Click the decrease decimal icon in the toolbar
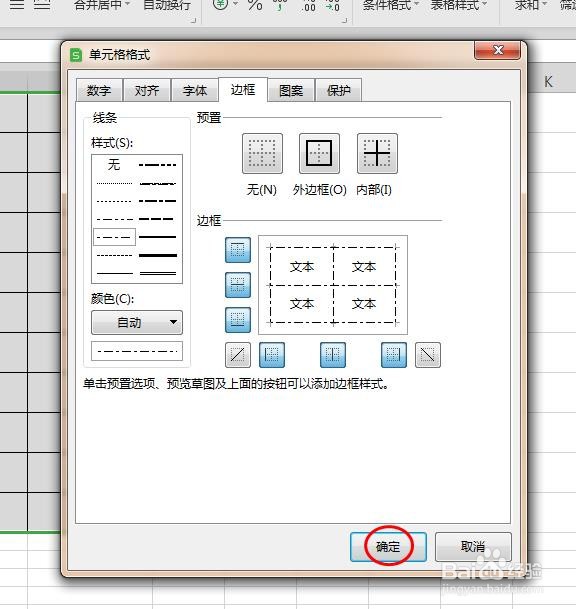The width and height of the screenshot is (576, 609). pyautogui.click(x=332, y=5)
